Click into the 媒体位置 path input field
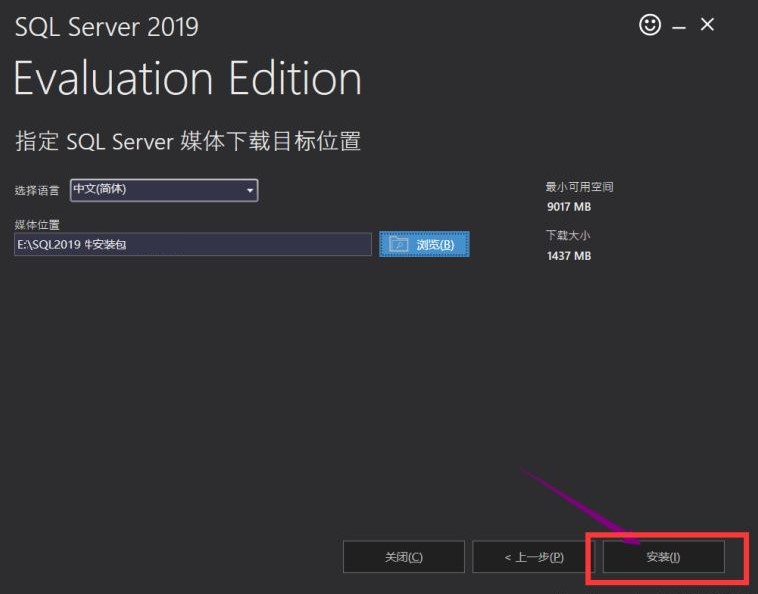 tap(193, 244)
